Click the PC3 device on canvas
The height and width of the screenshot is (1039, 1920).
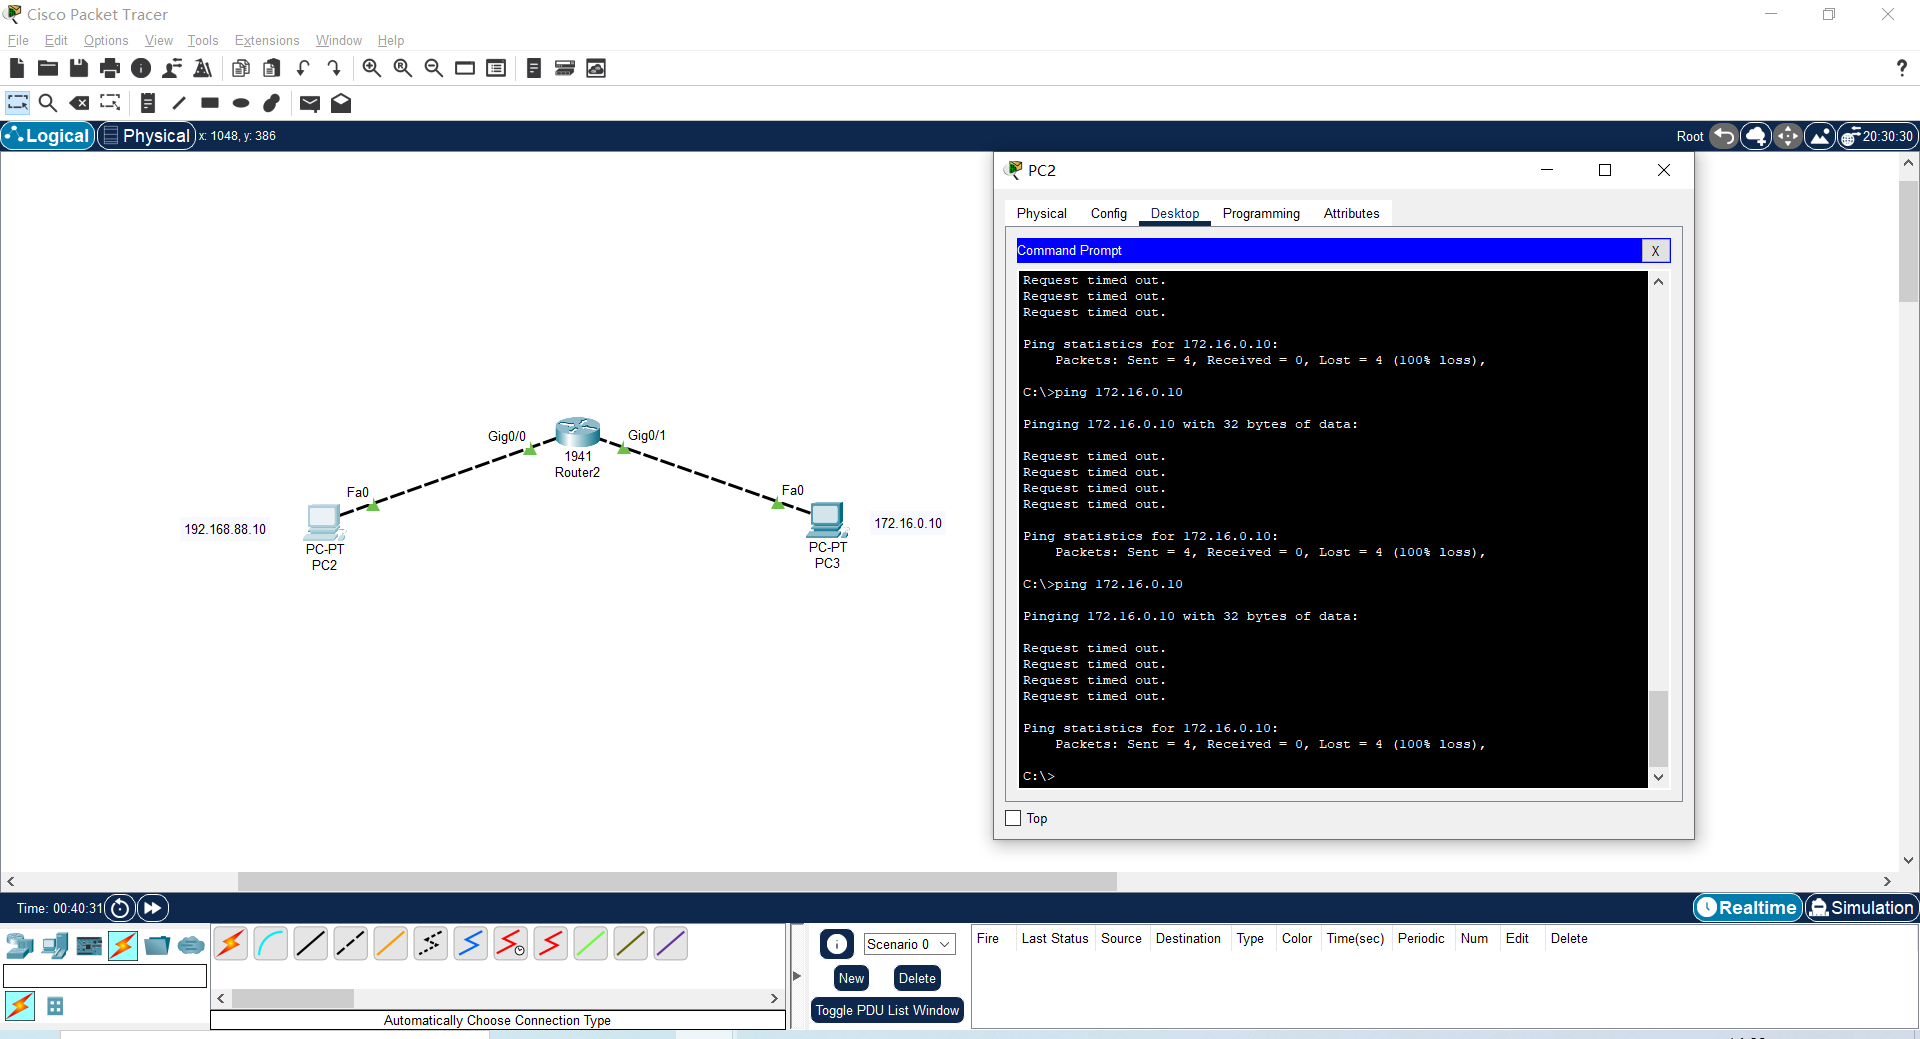(x=828, y=520)
